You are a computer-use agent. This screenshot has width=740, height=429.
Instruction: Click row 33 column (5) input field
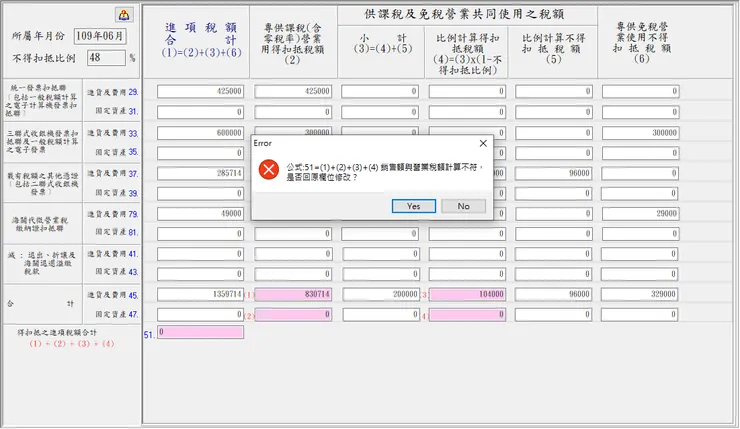554,133
